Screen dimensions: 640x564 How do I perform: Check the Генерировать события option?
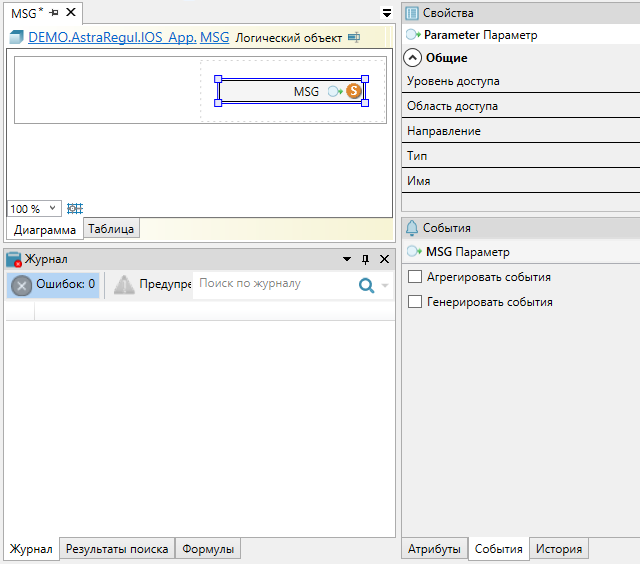click(415, 302)
